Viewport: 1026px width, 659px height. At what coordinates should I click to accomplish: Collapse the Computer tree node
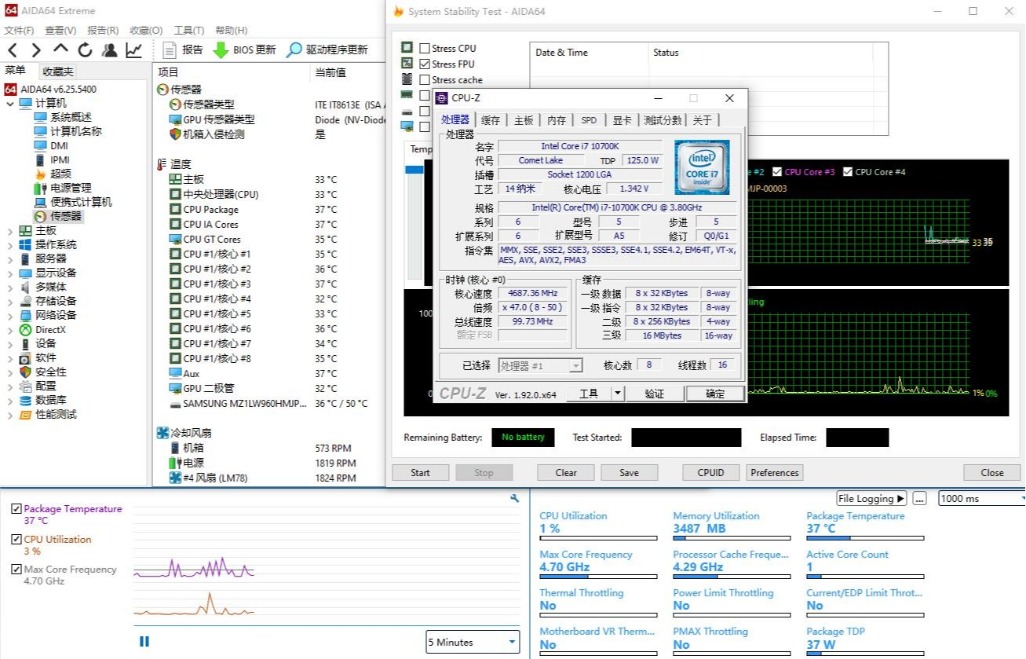pos(10,103)
